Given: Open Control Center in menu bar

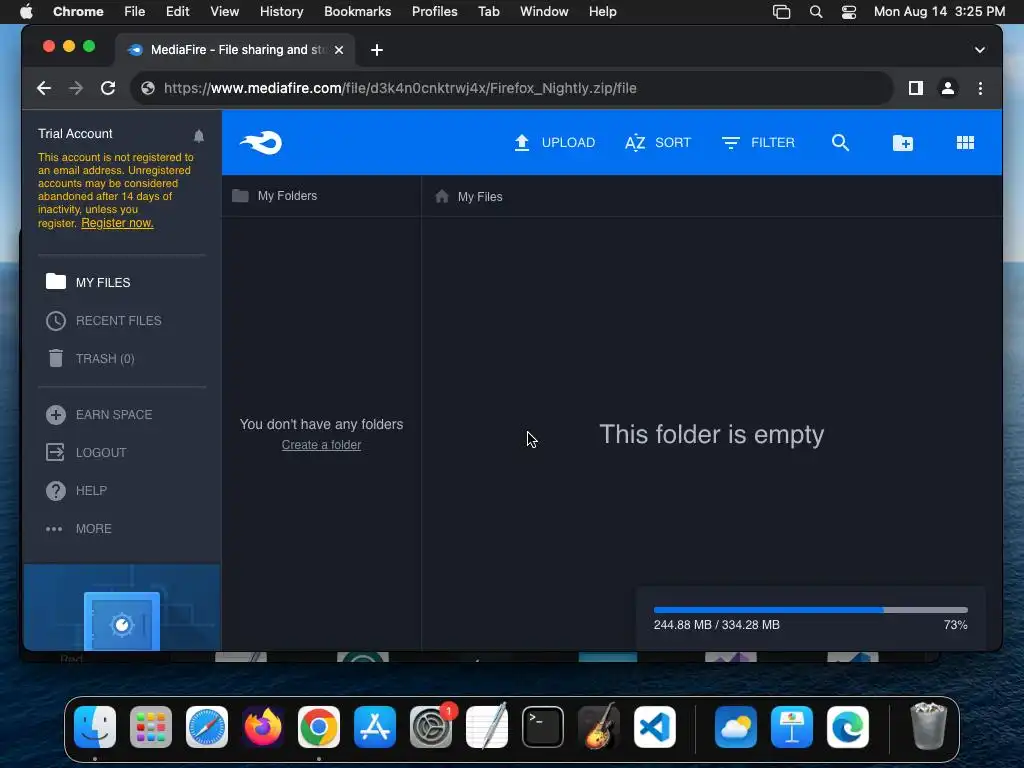Looking at the screenshot, I should coord(848,12).
